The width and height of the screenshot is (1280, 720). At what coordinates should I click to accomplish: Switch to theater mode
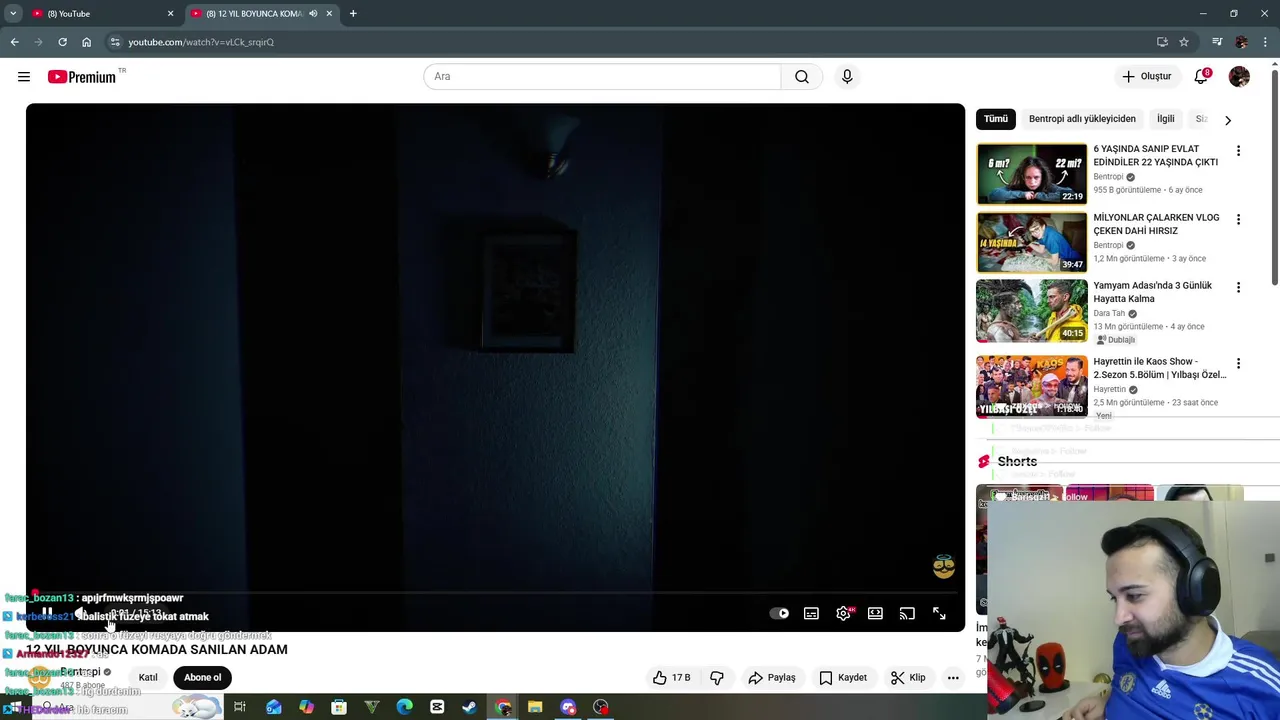coord(875,614)
